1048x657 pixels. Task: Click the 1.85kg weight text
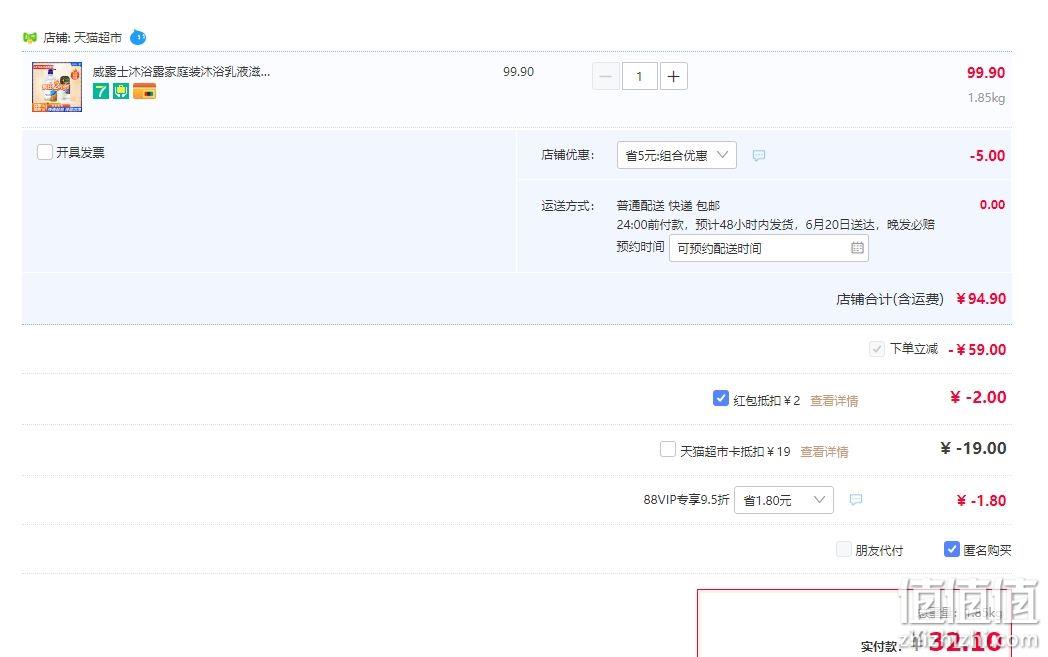987,98
